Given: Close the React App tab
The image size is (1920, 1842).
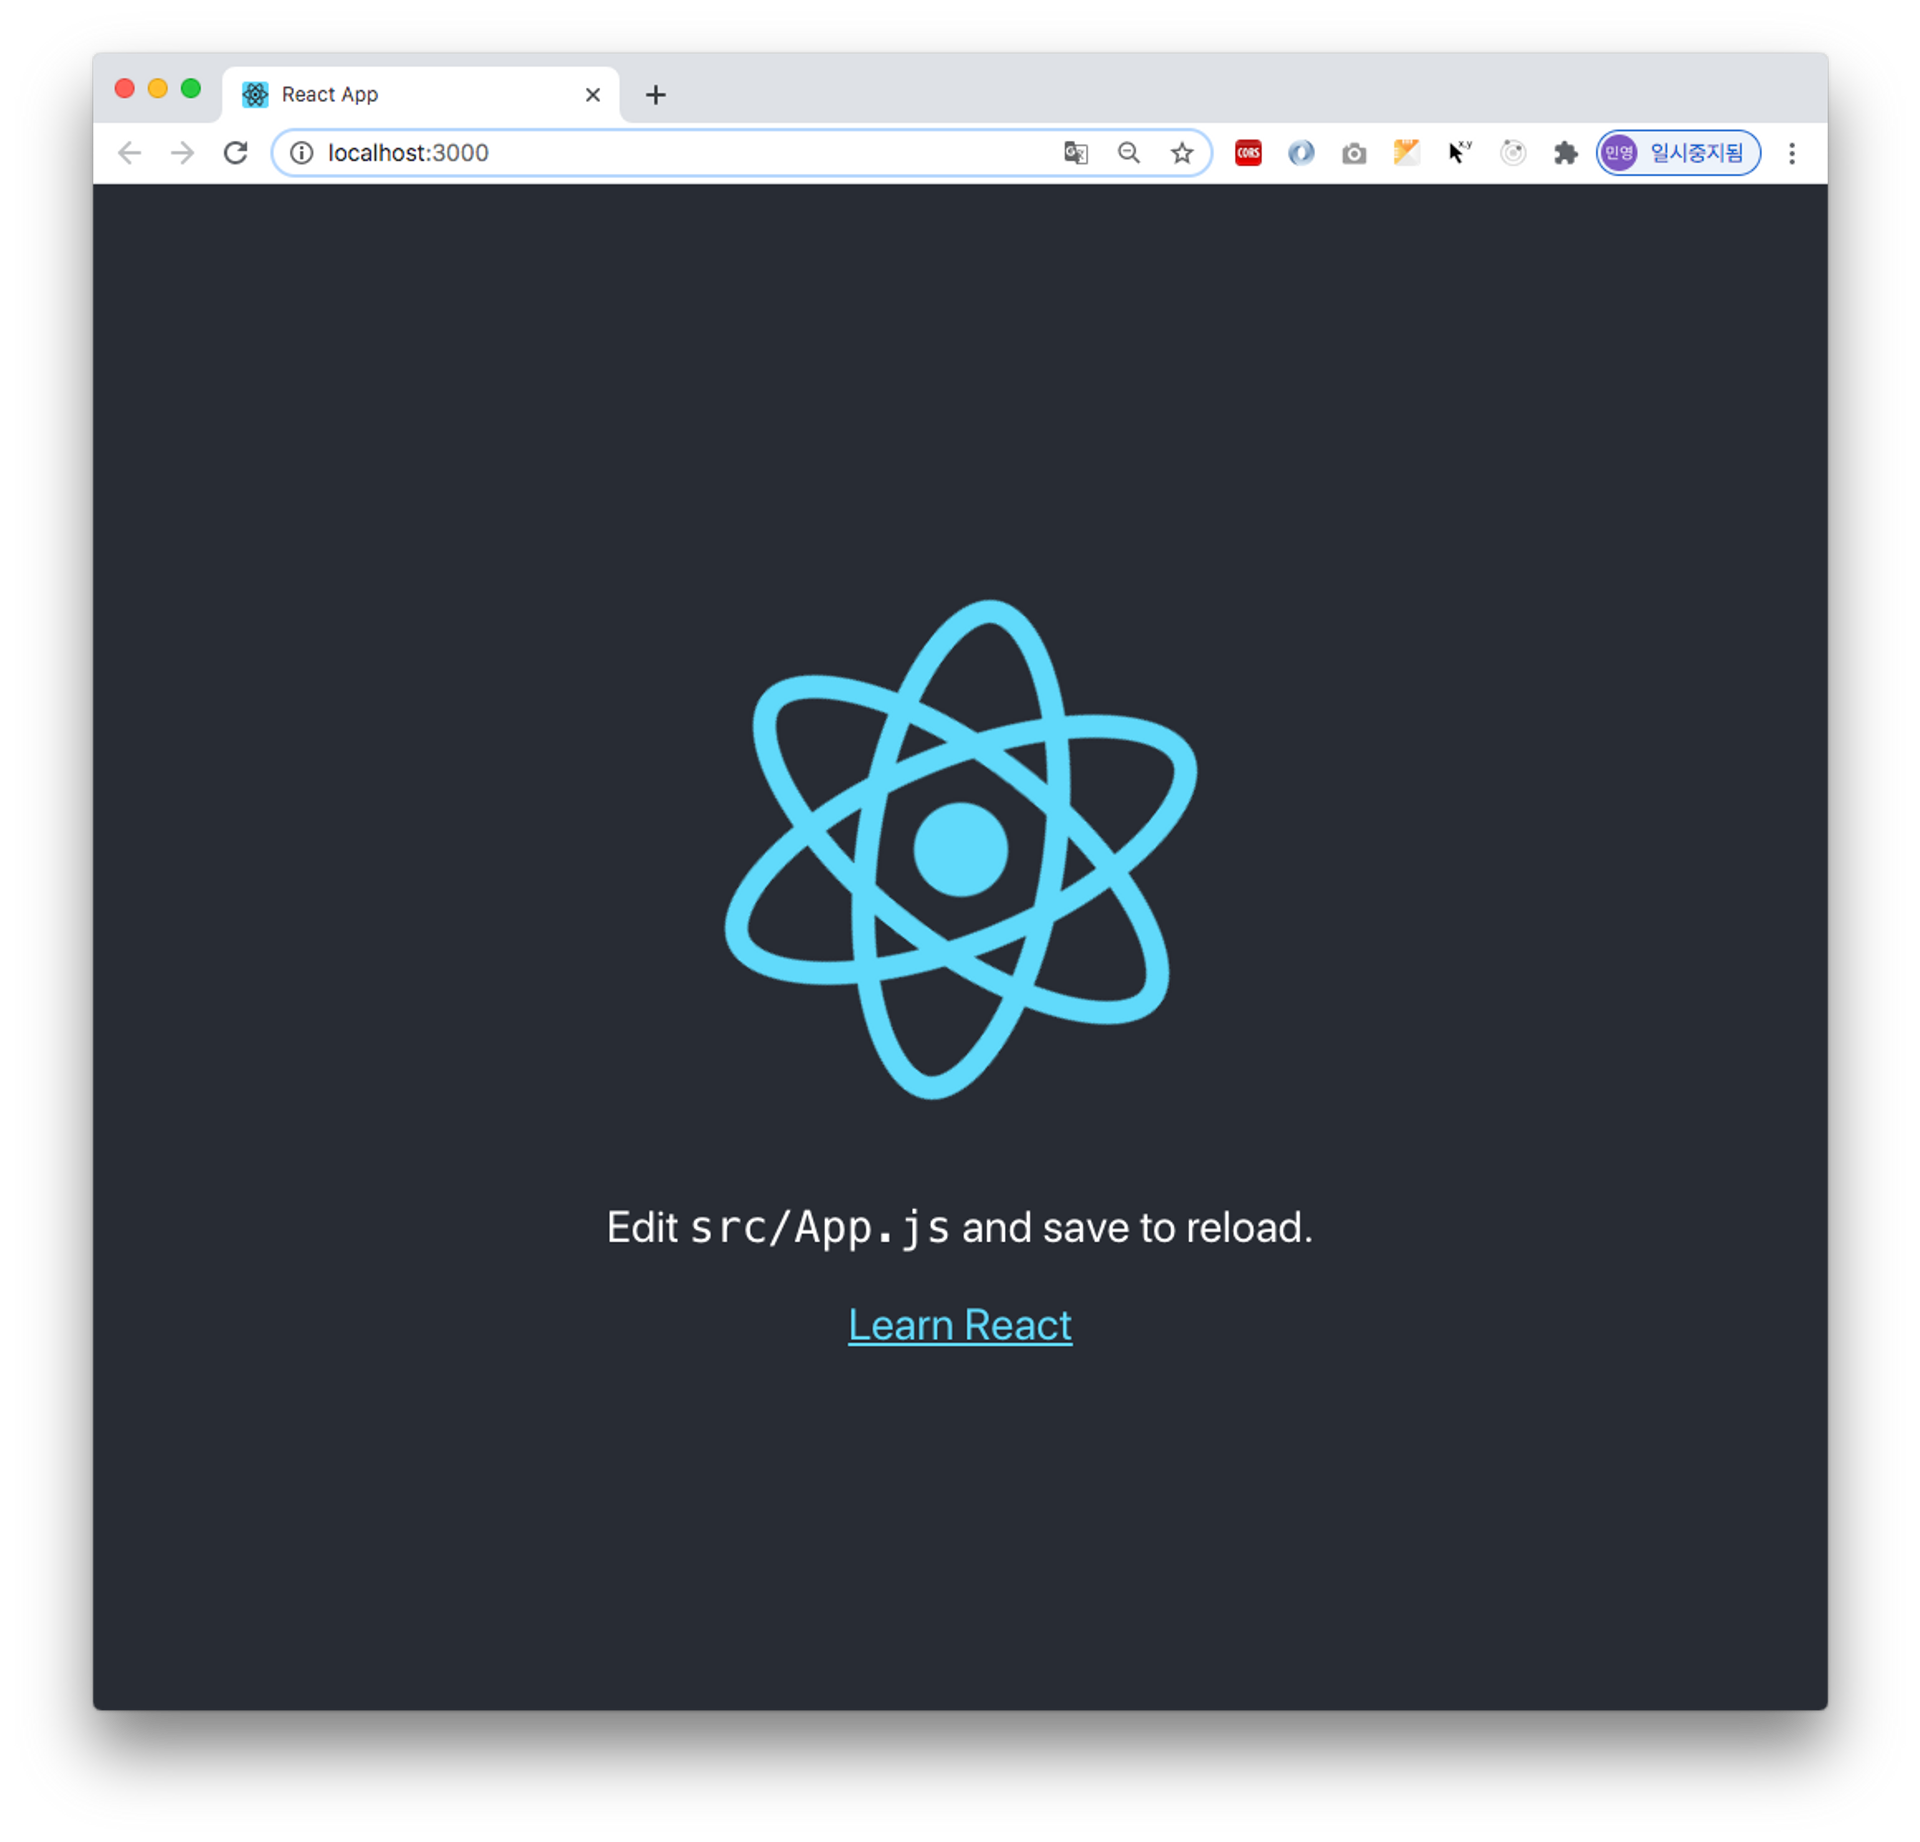Looking at the screenshot, I should tap(592, 95).
